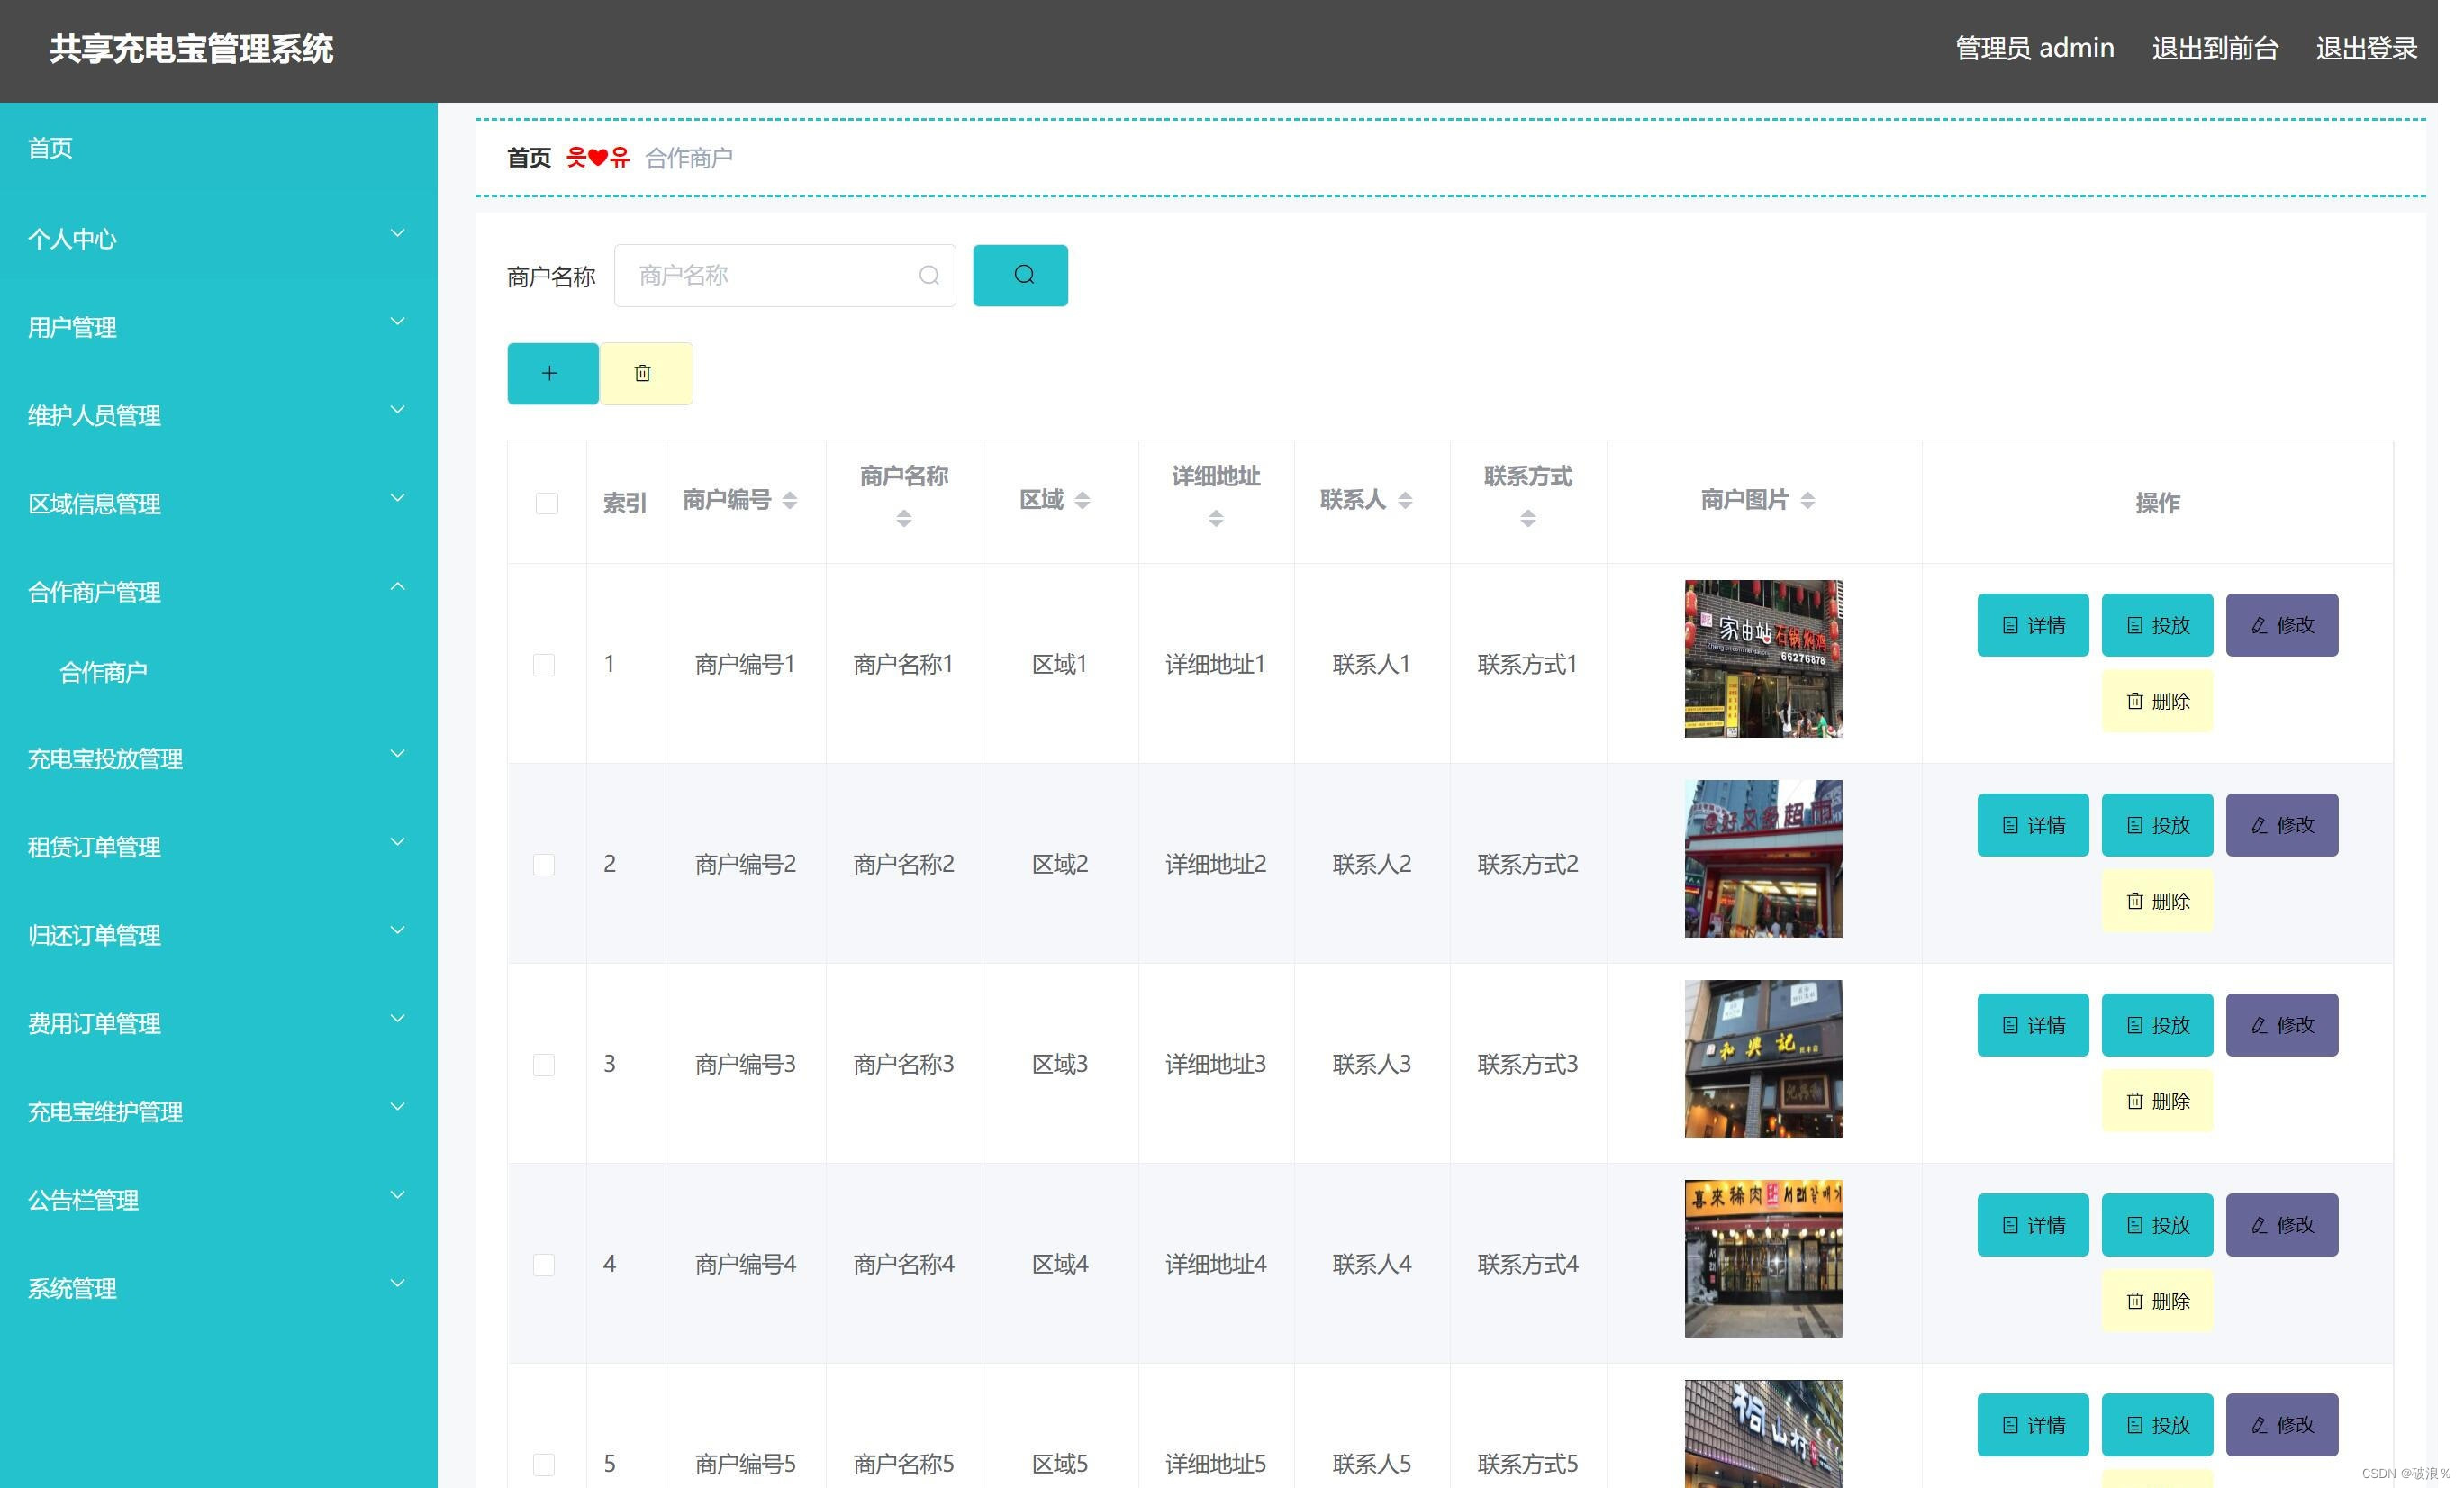Click 投放 for 商户名称2 row
The width and height of the screenshot is (2464, 1488).
[2157, 825]
